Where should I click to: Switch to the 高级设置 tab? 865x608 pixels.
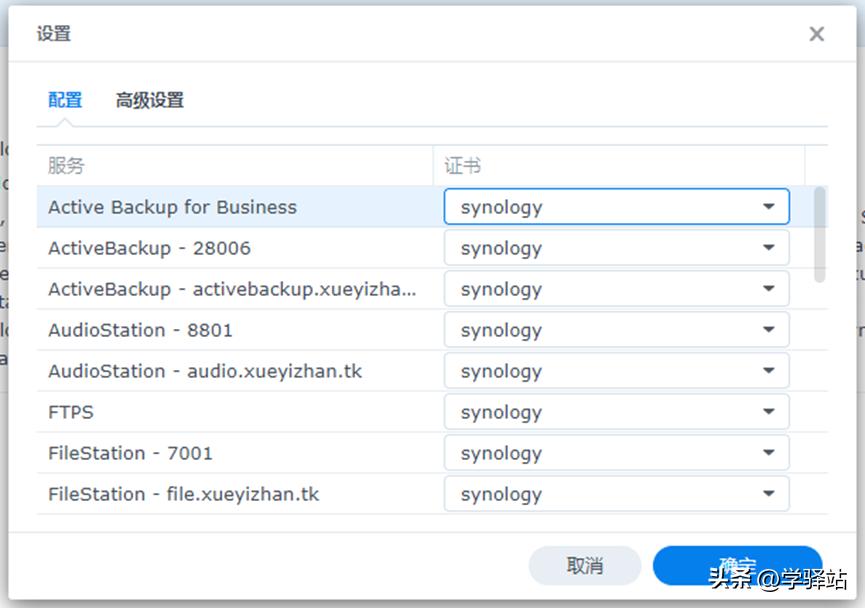[148, 100]
